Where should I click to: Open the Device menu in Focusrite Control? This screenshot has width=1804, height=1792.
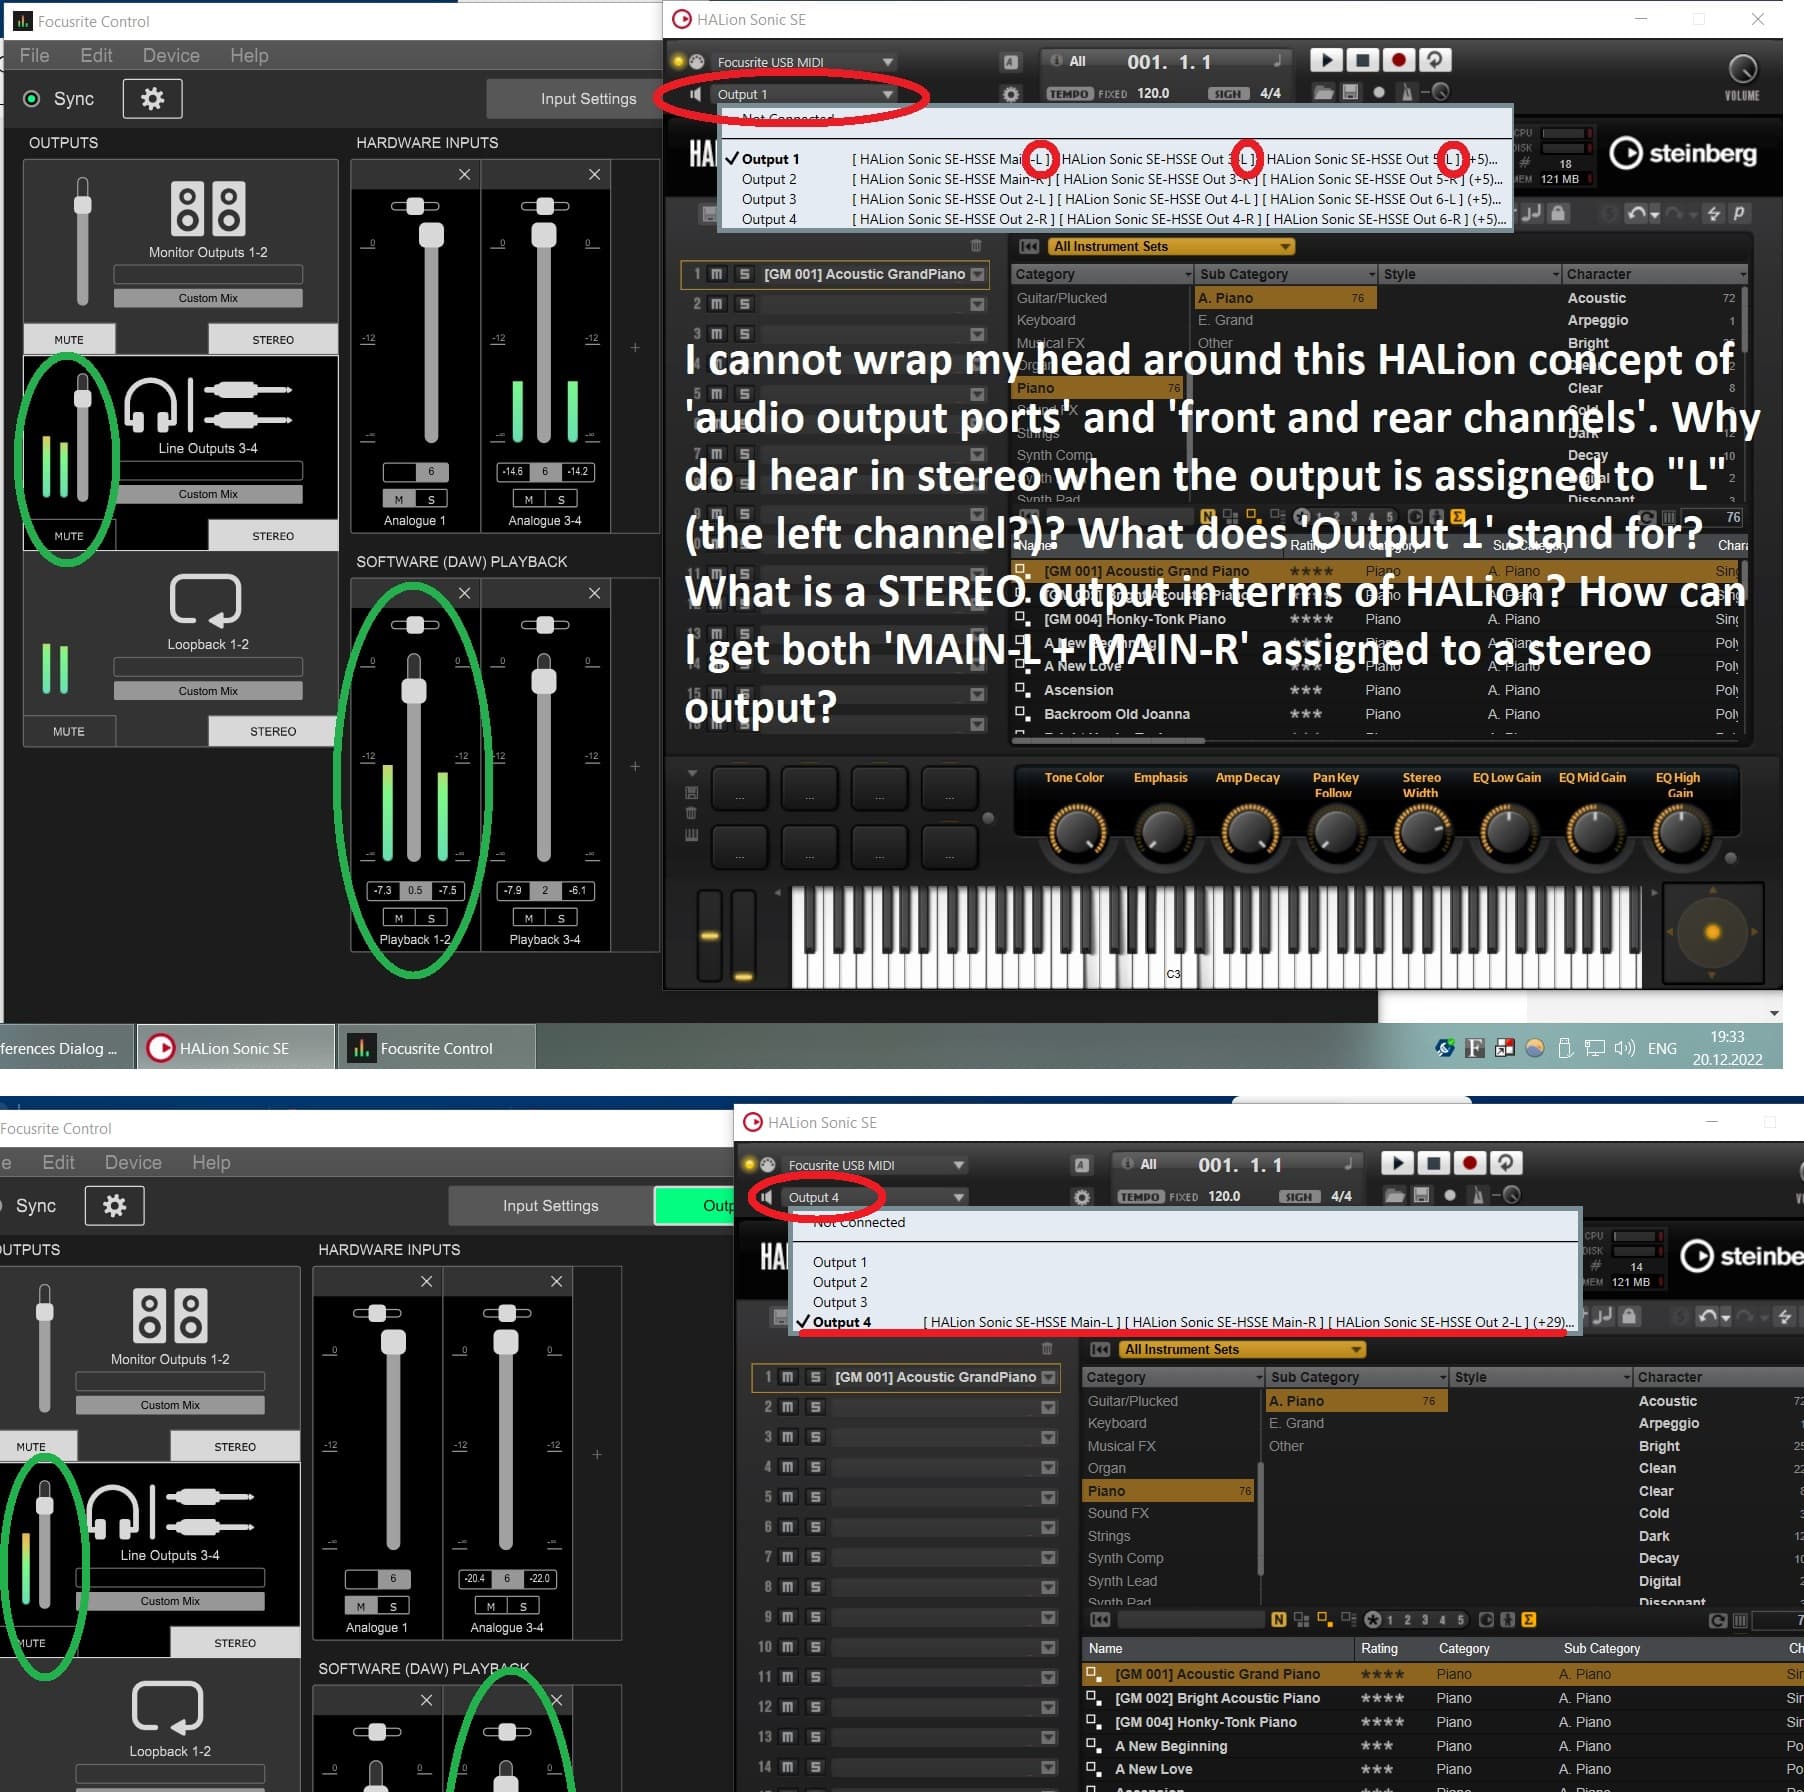(171, 55)
